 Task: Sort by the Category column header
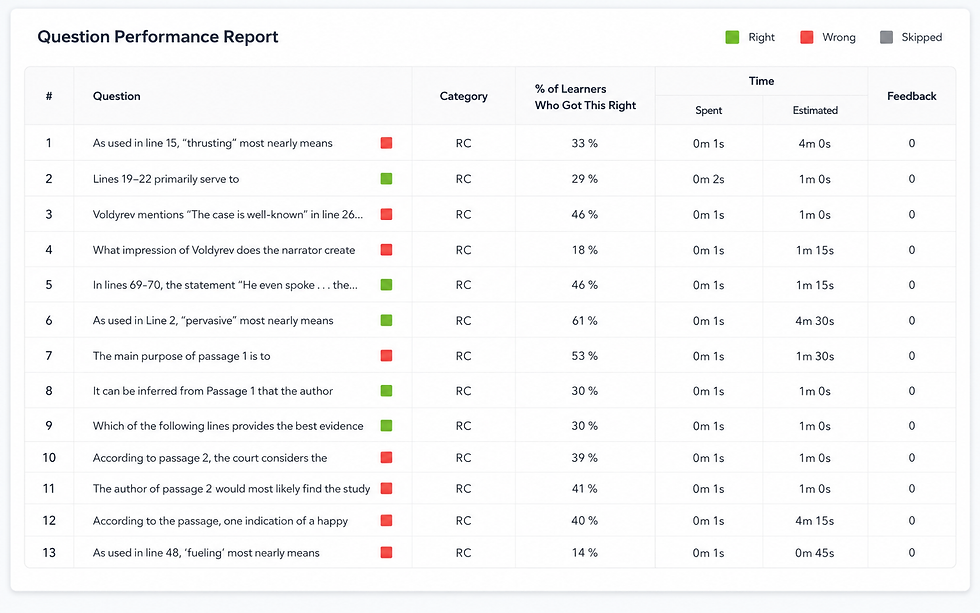(x=463, y=96)
